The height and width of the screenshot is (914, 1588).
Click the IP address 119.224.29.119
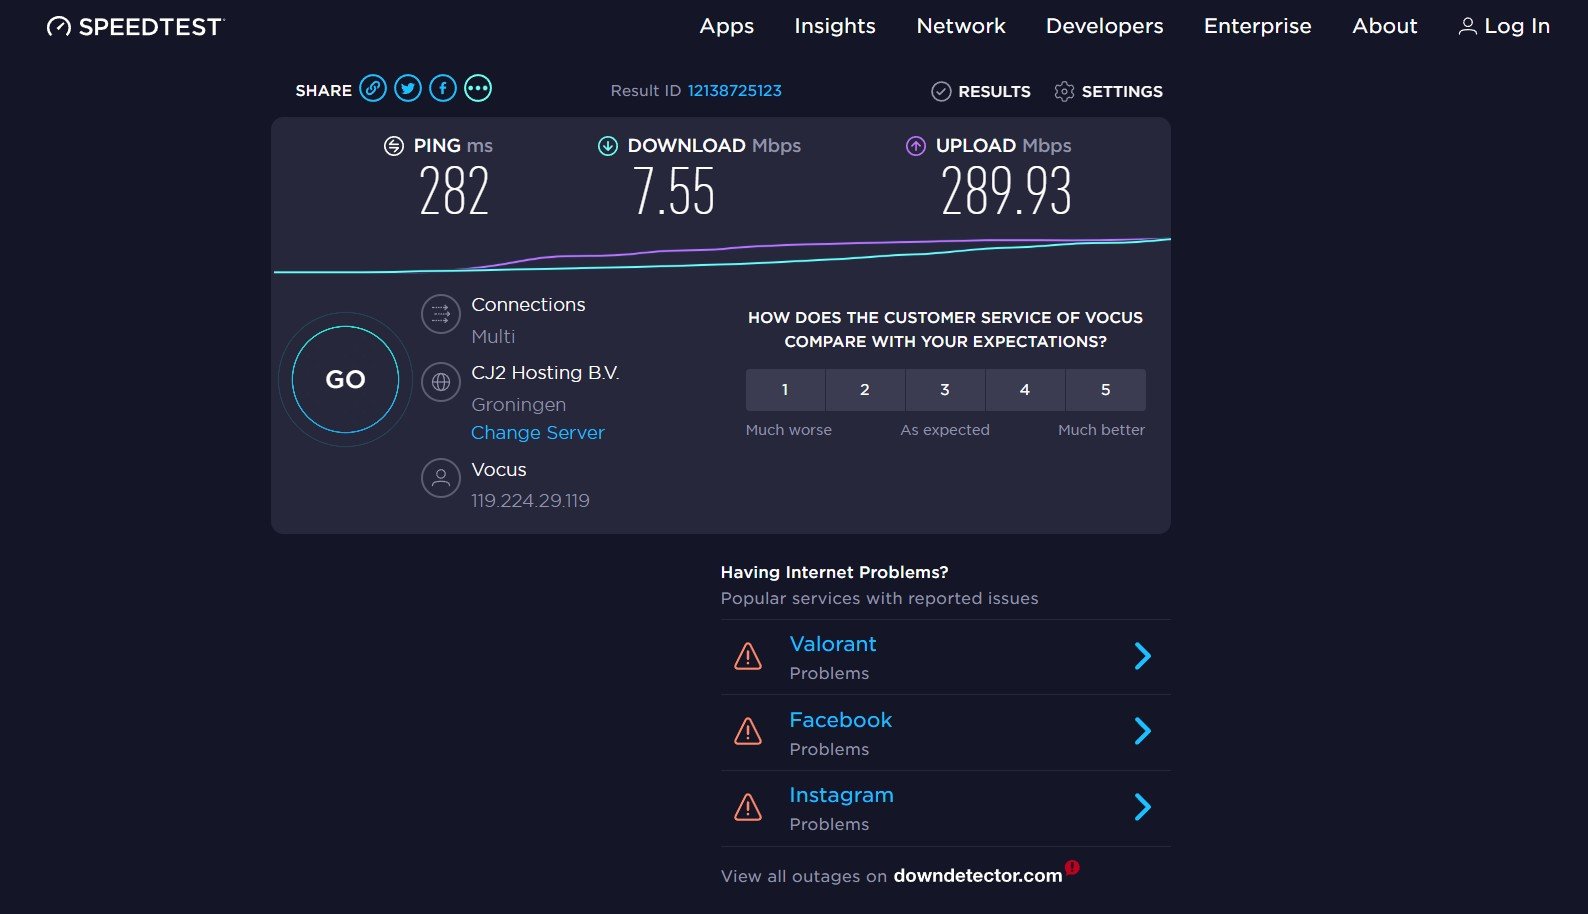(530, 501)
